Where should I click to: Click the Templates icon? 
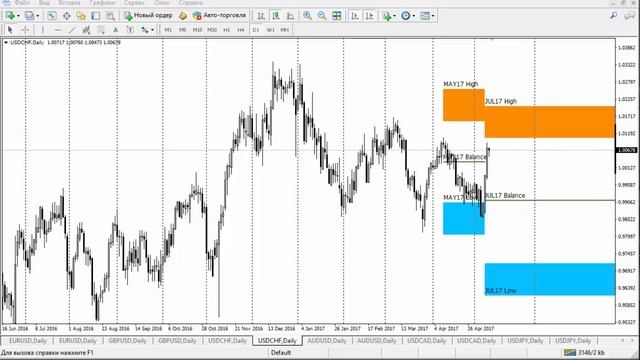(425, 16)
